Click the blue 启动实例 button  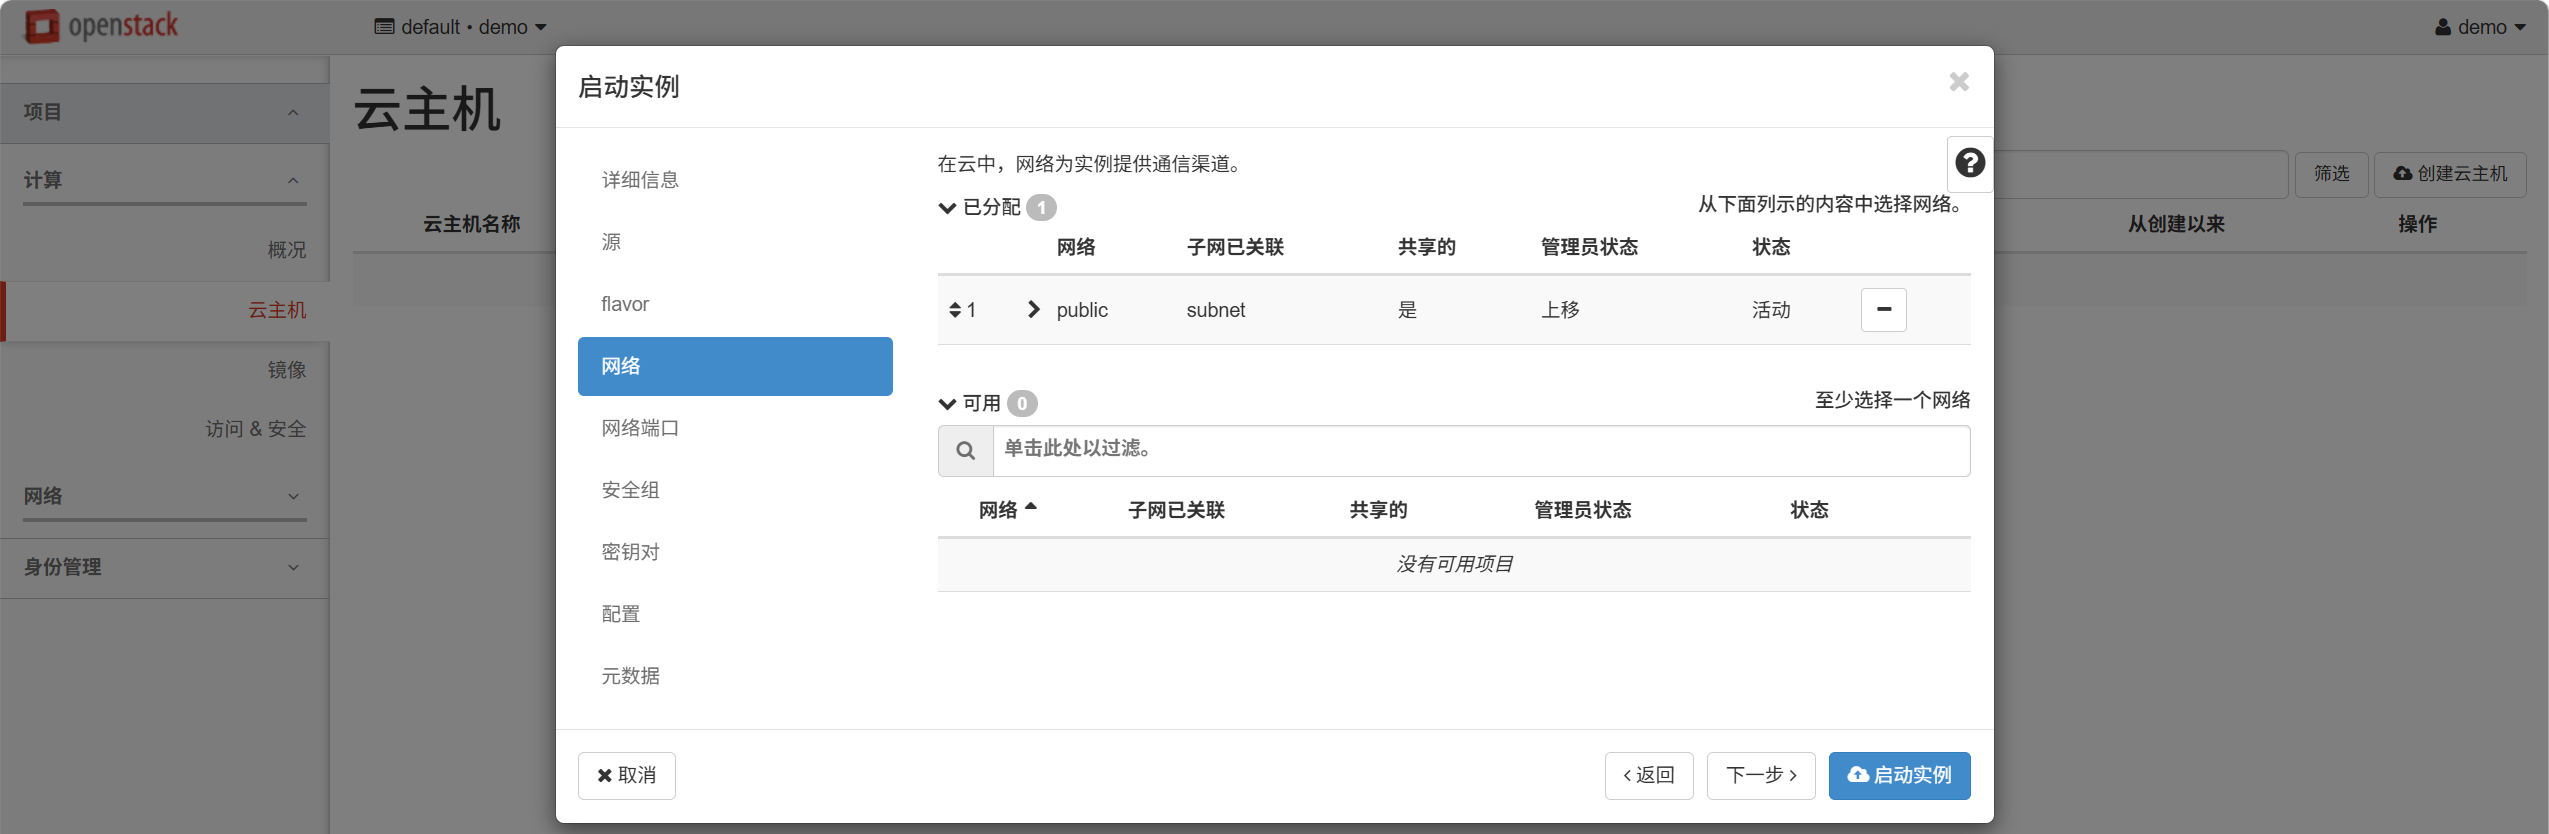[x=1899, y=776]
